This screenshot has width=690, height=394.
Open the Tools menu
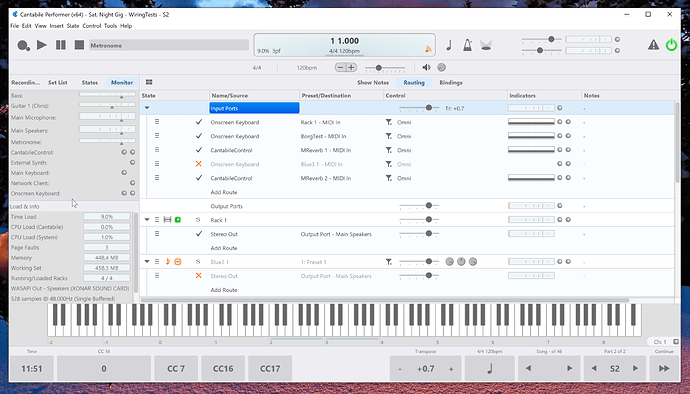110,26
